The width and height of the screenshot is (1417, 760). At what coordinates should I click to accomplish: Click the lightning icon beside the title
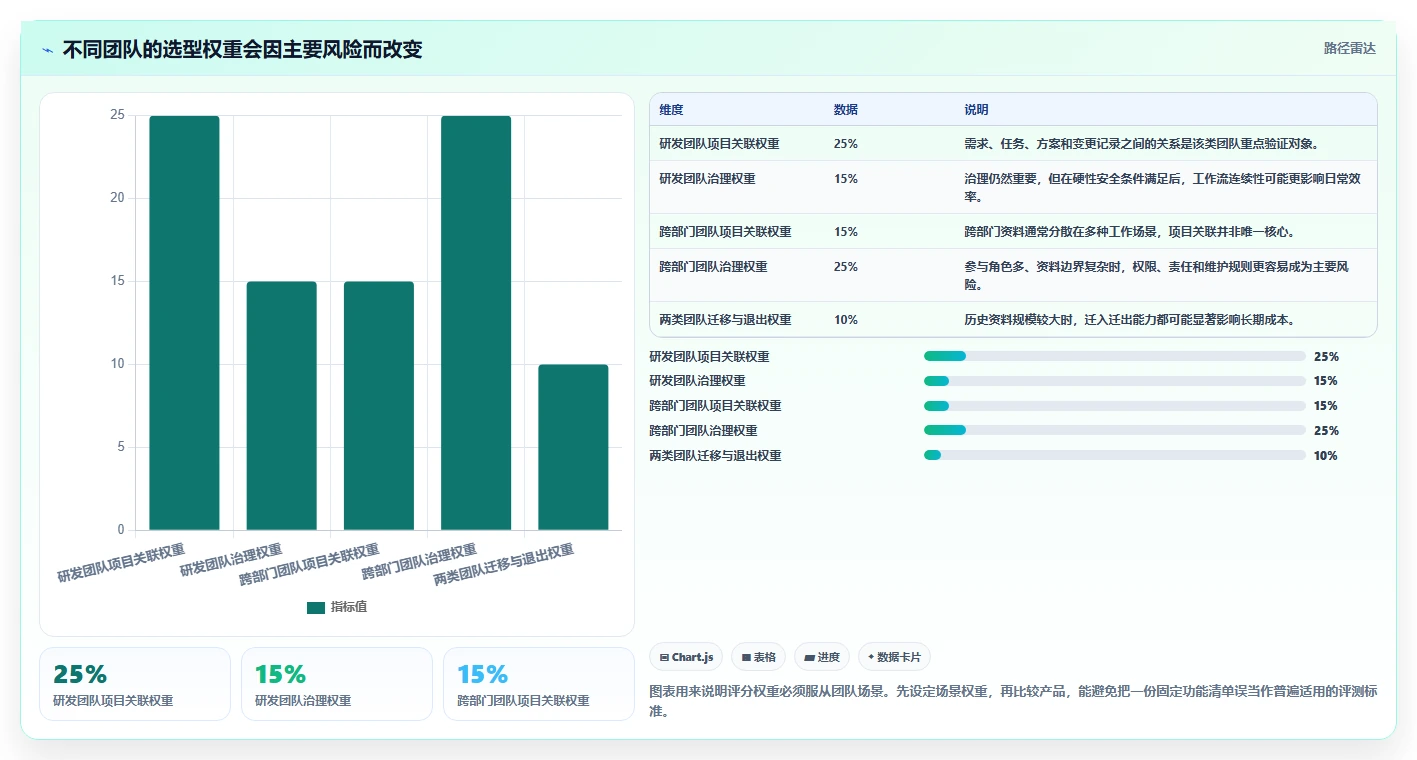(x=47, y=50)
